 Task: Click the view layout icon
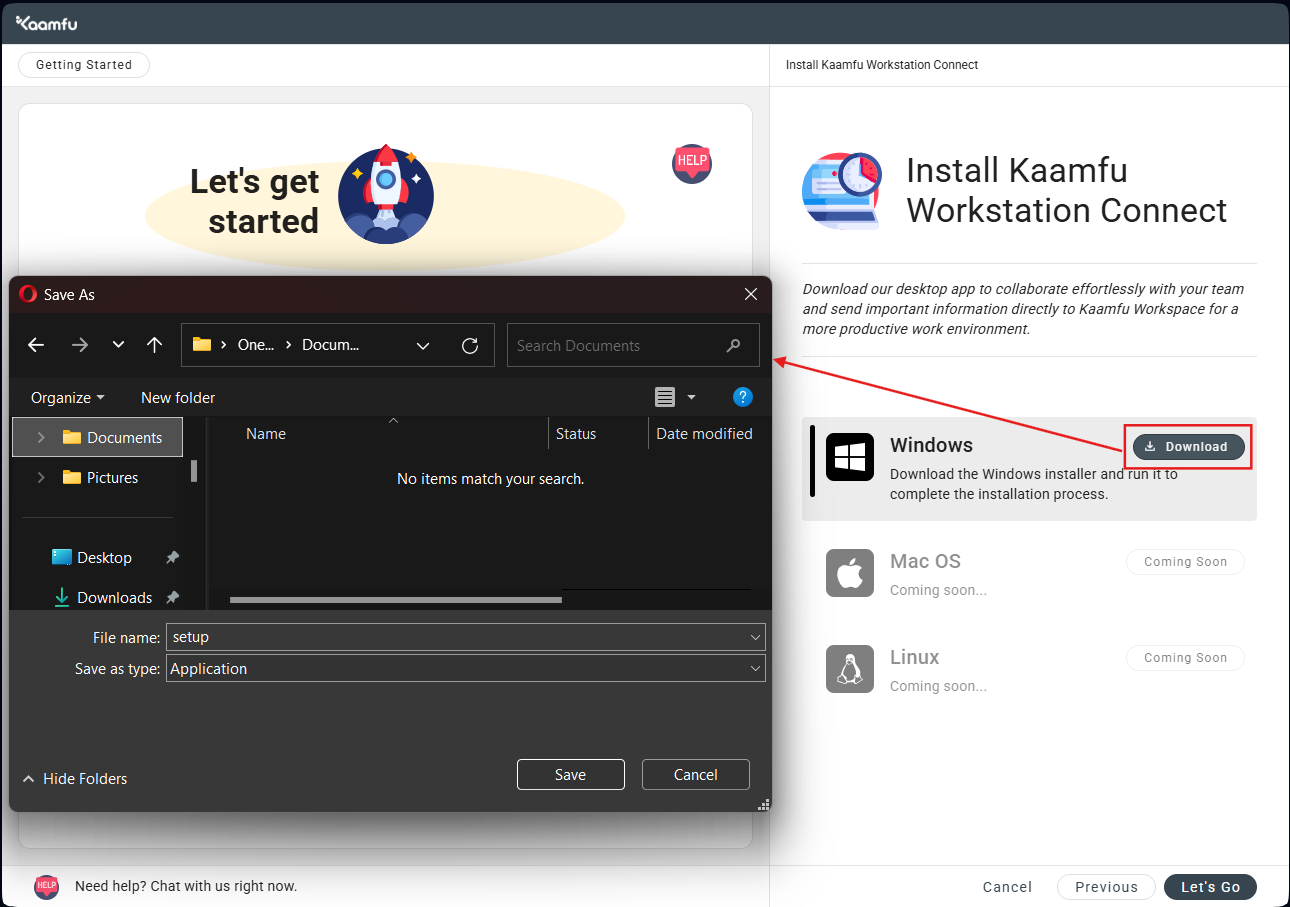665,398
